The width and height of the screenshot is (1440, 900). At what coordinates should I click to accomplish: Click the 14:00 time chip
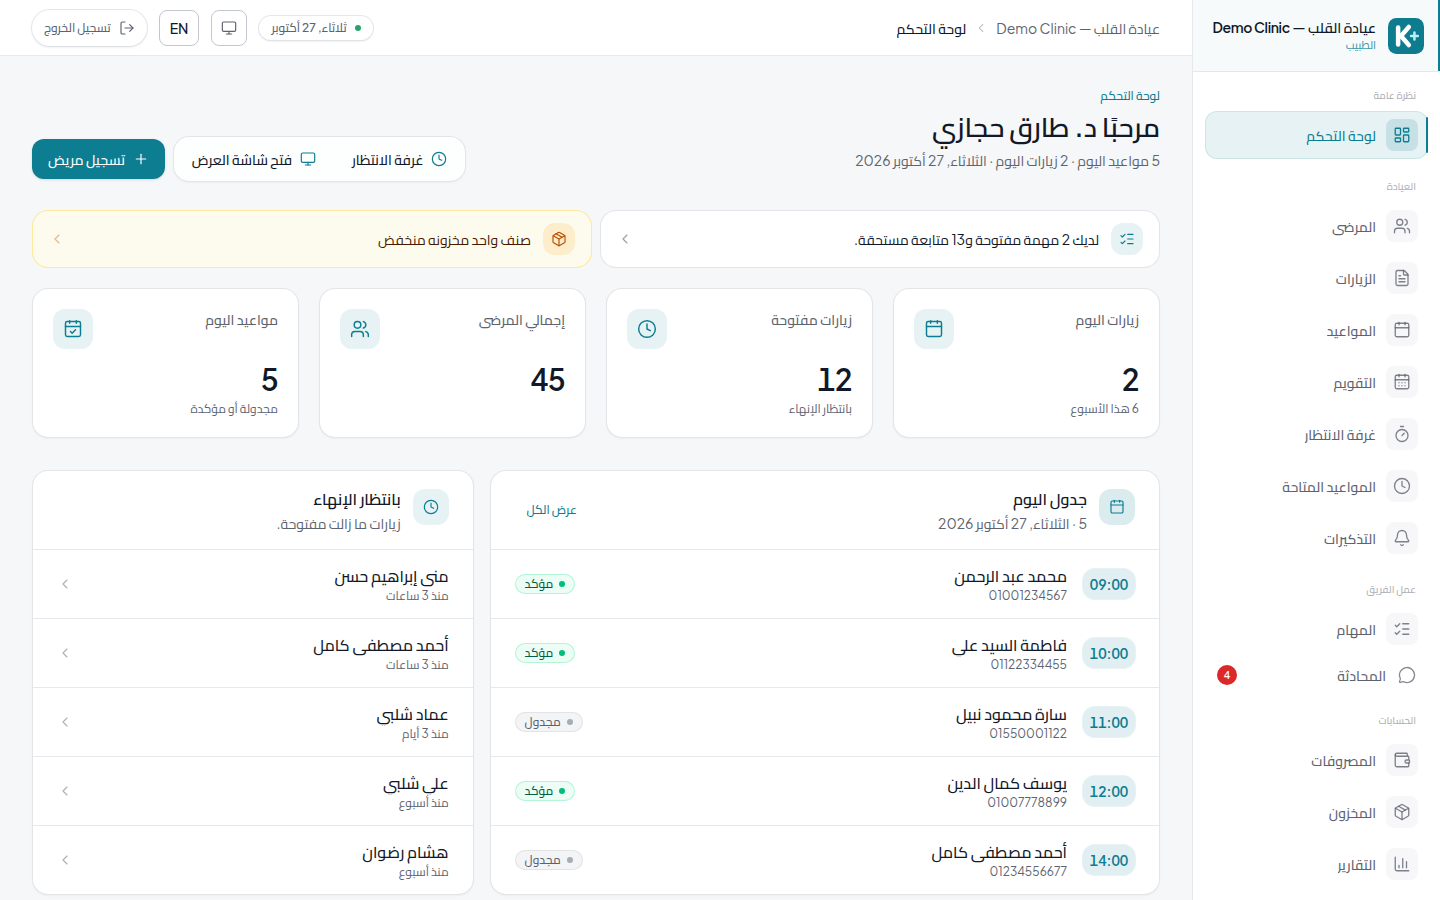(1109, 860)
